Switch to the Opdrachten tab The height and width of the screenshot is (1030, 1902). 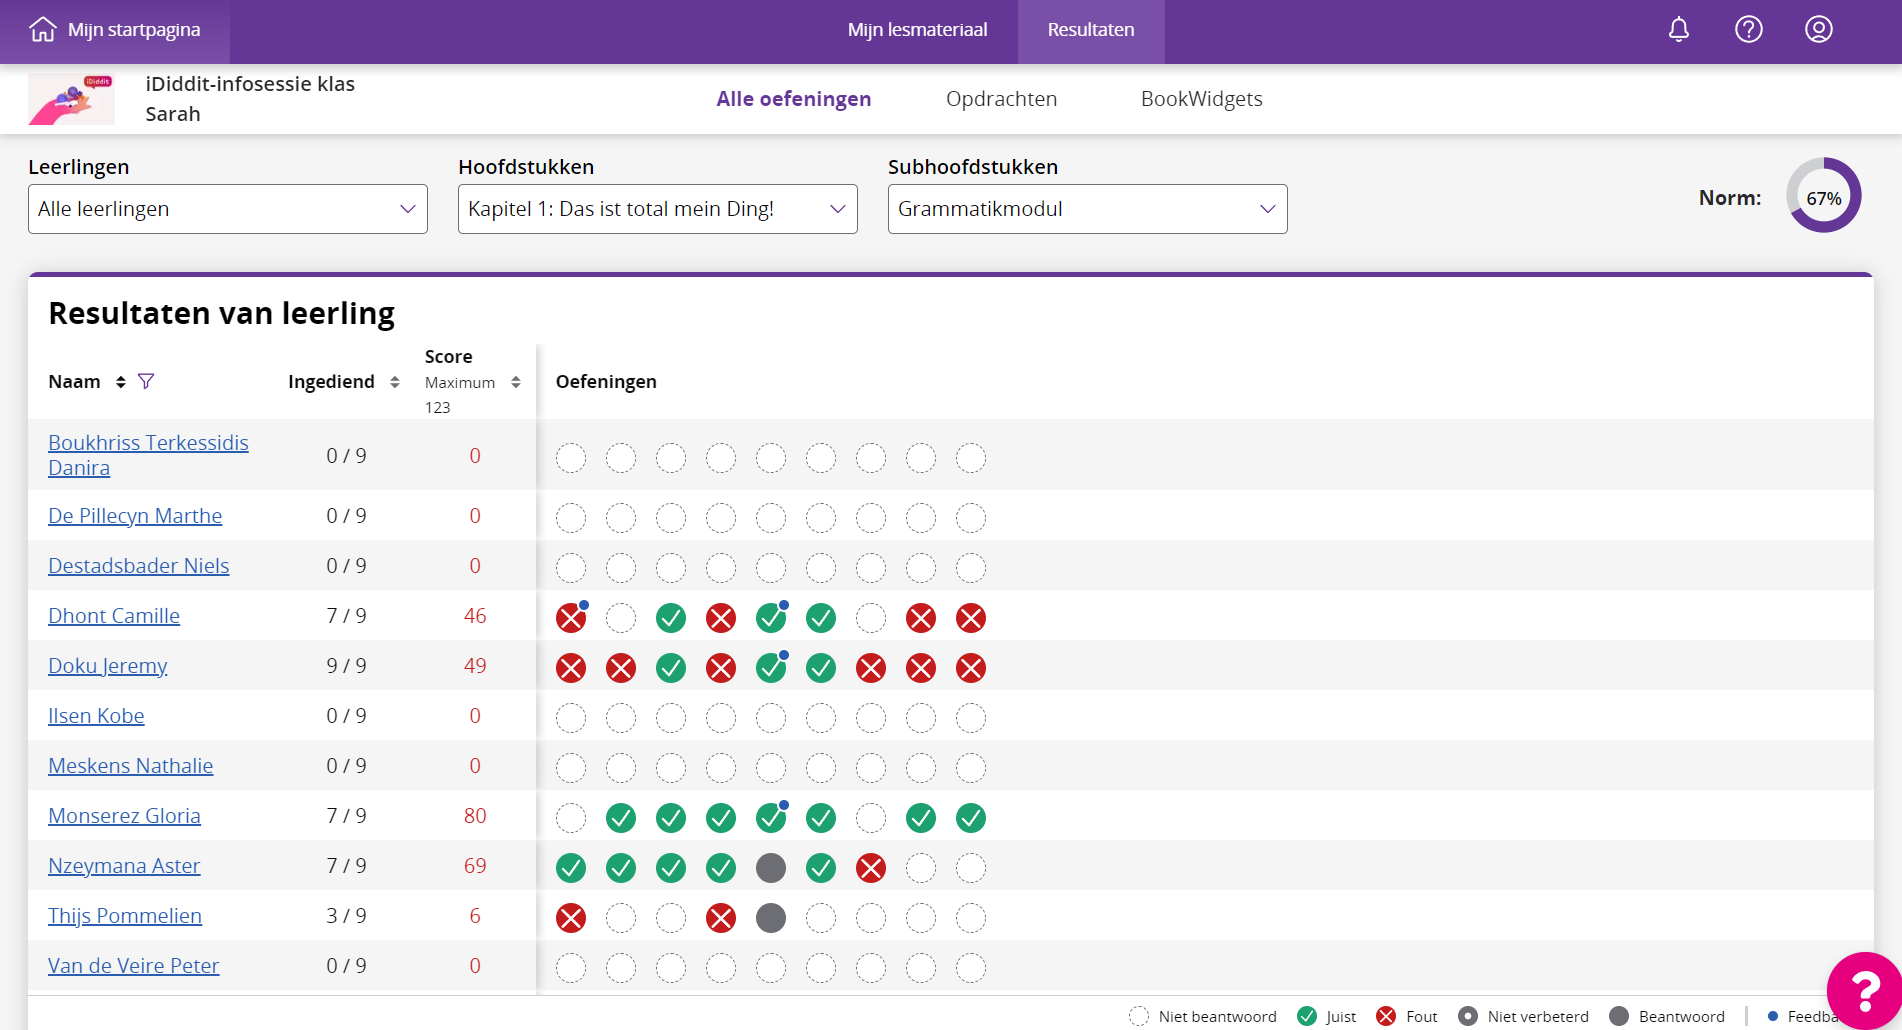(1001, 99)
